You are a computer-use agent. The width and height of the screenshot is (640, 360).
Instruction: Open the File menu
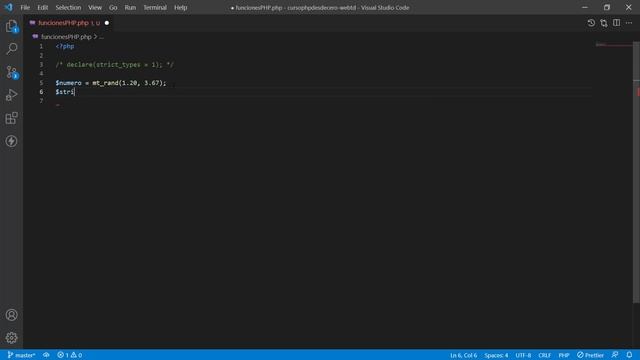point(25,7)
